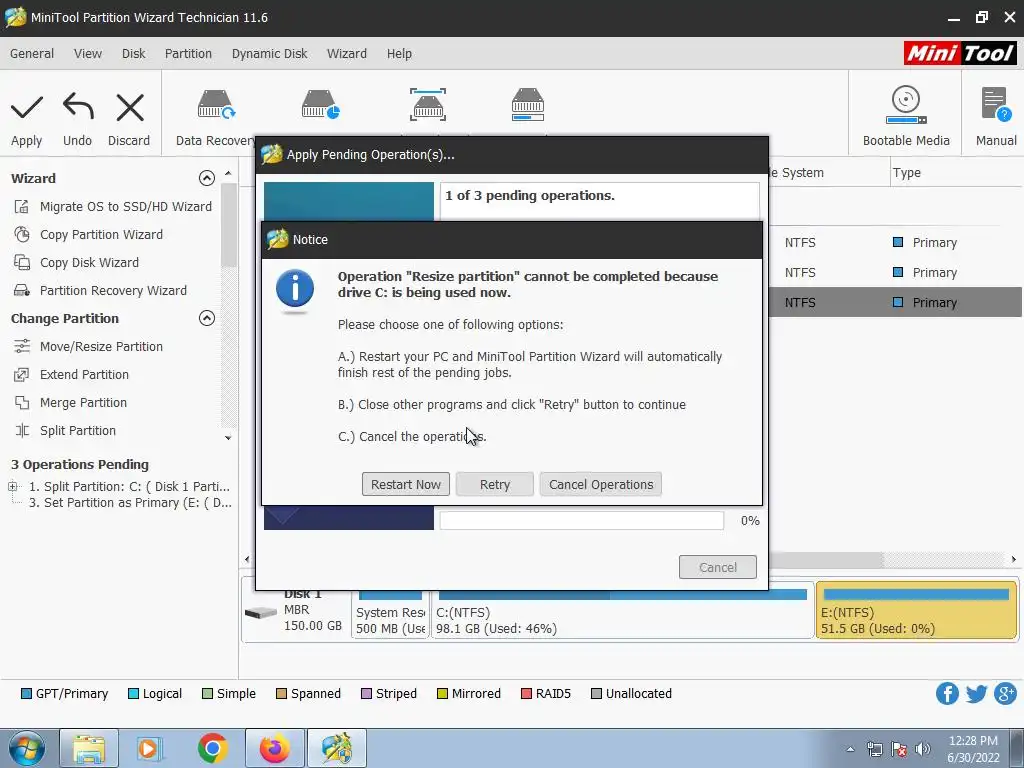Click the sidebar scroll down arrow
The height and width of the screenshot is (768, 1024).
pos(228,438)
